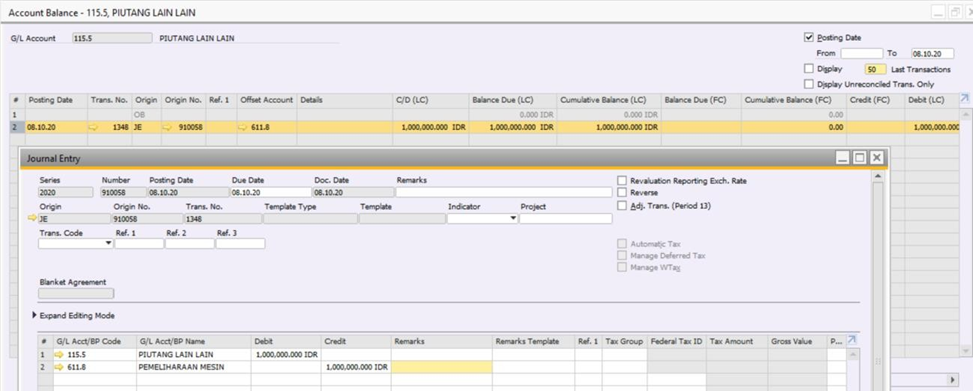Click the Posting Date From field

(861, 53)
